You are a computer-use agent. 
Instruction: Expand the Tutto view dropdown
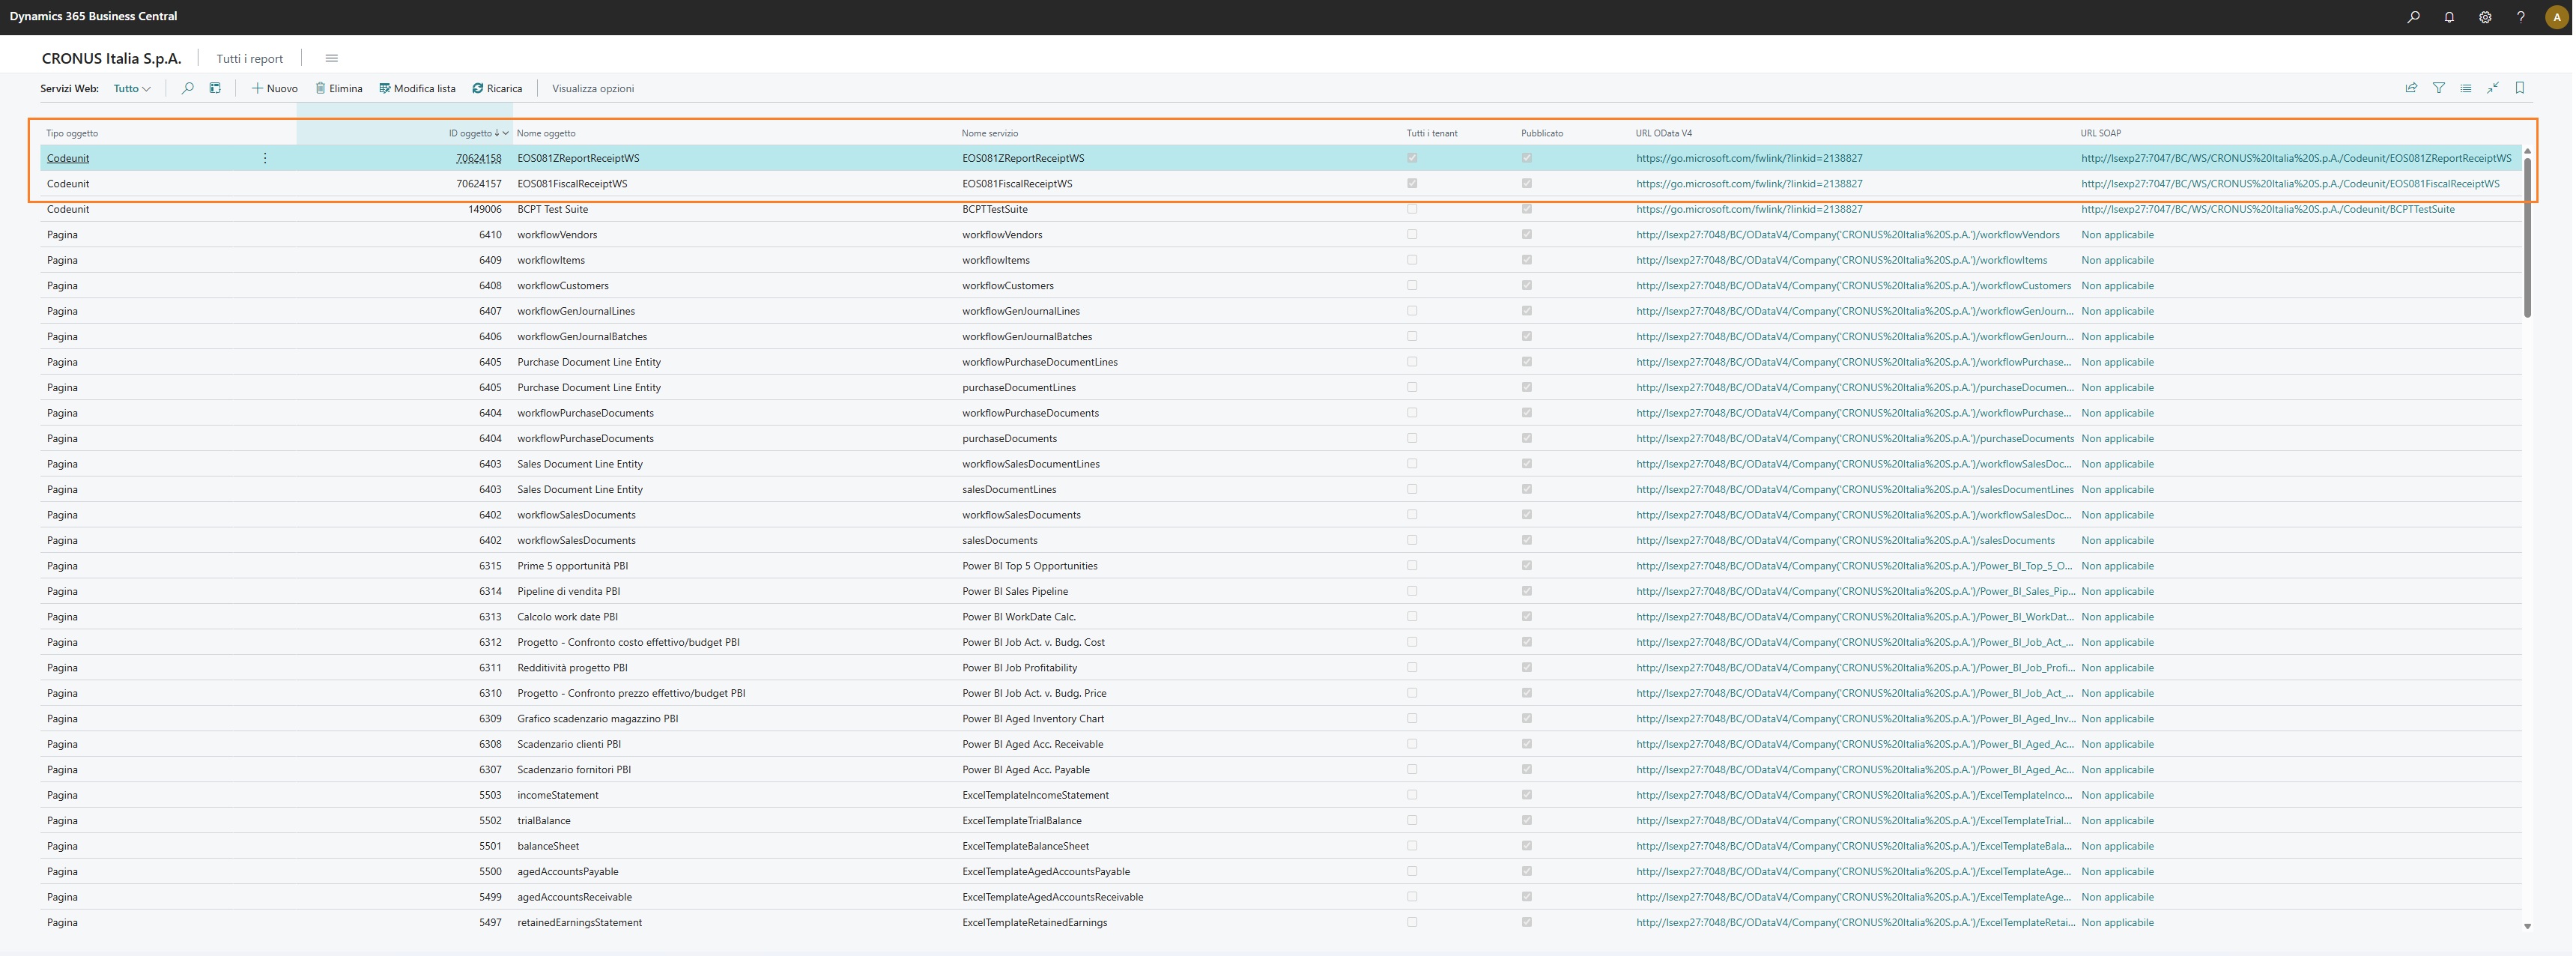pos(132,88)
